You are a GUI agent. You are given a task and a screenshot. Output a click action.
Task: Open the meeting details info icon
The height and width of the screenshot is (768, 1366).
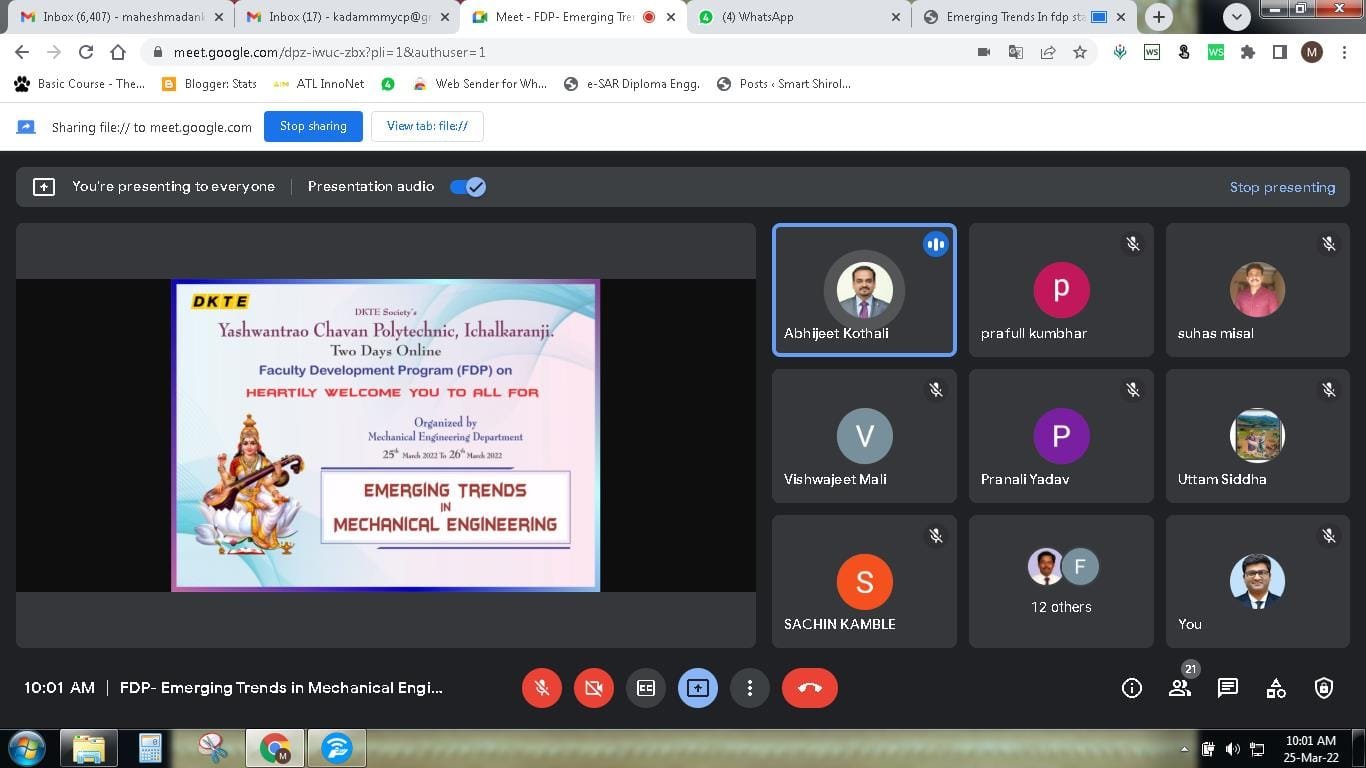[x=1131, y=688]
